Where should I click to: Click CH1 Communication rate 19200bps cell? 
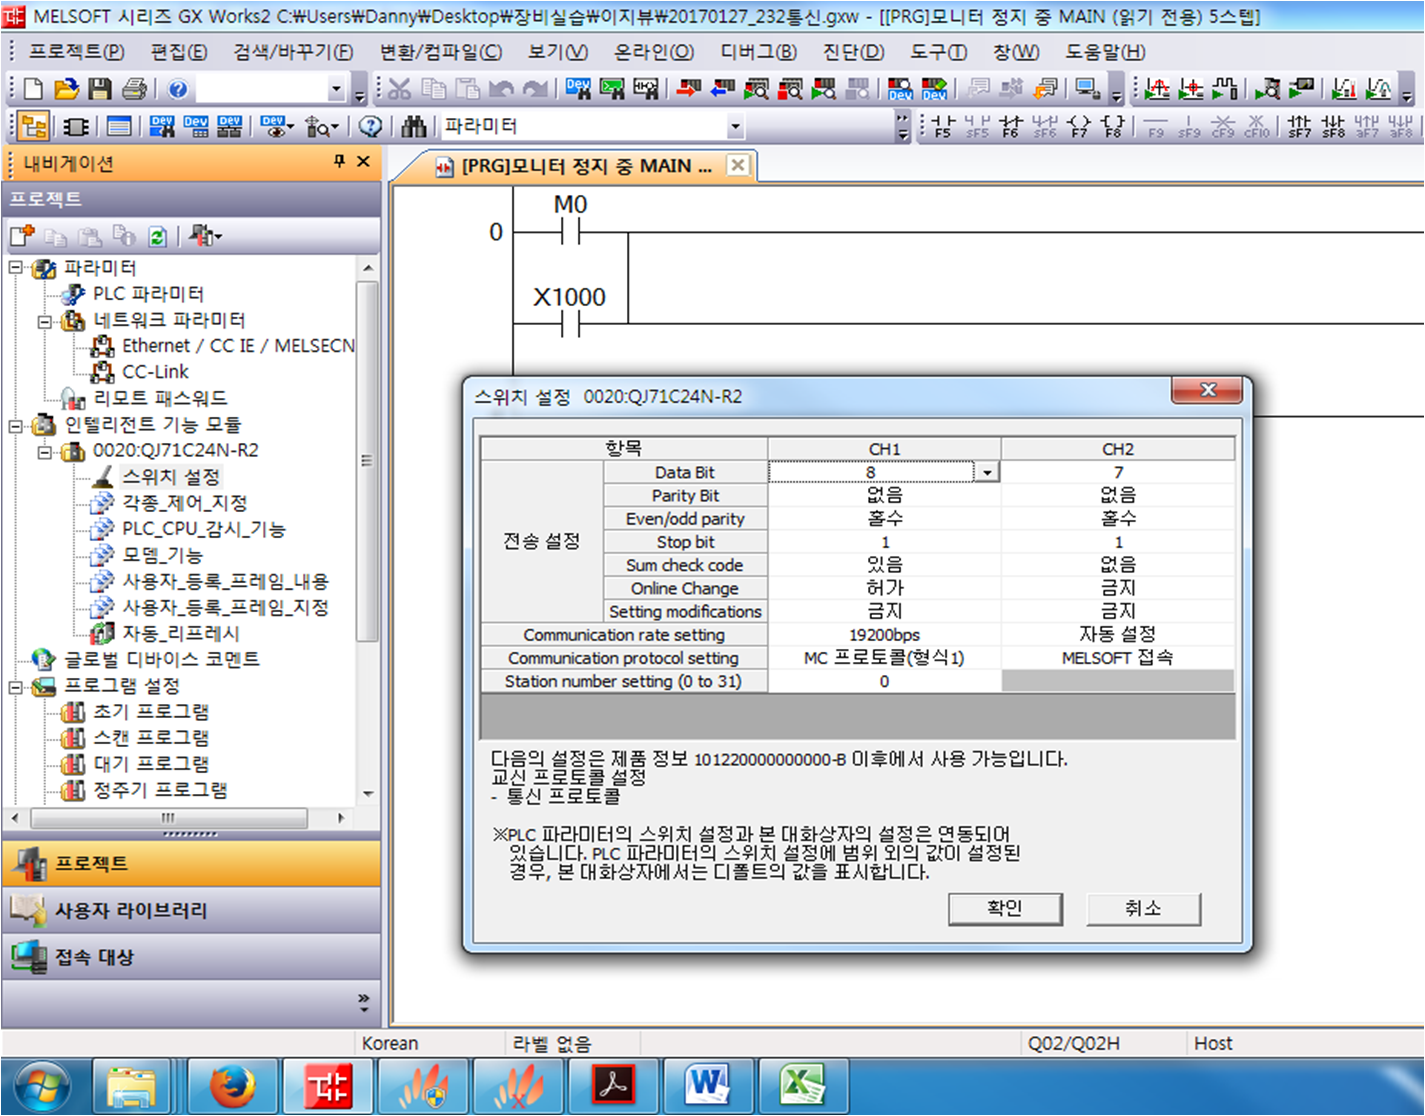tap(884, 635)
